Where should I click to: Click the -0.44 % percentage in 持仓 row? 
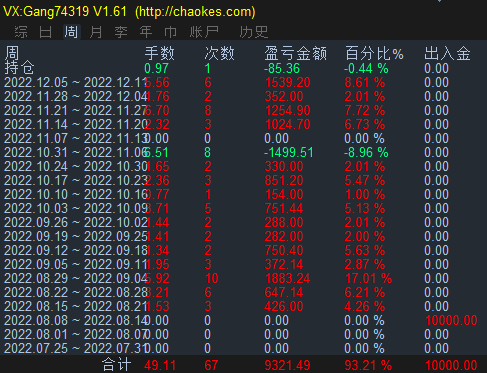(366, 68)
